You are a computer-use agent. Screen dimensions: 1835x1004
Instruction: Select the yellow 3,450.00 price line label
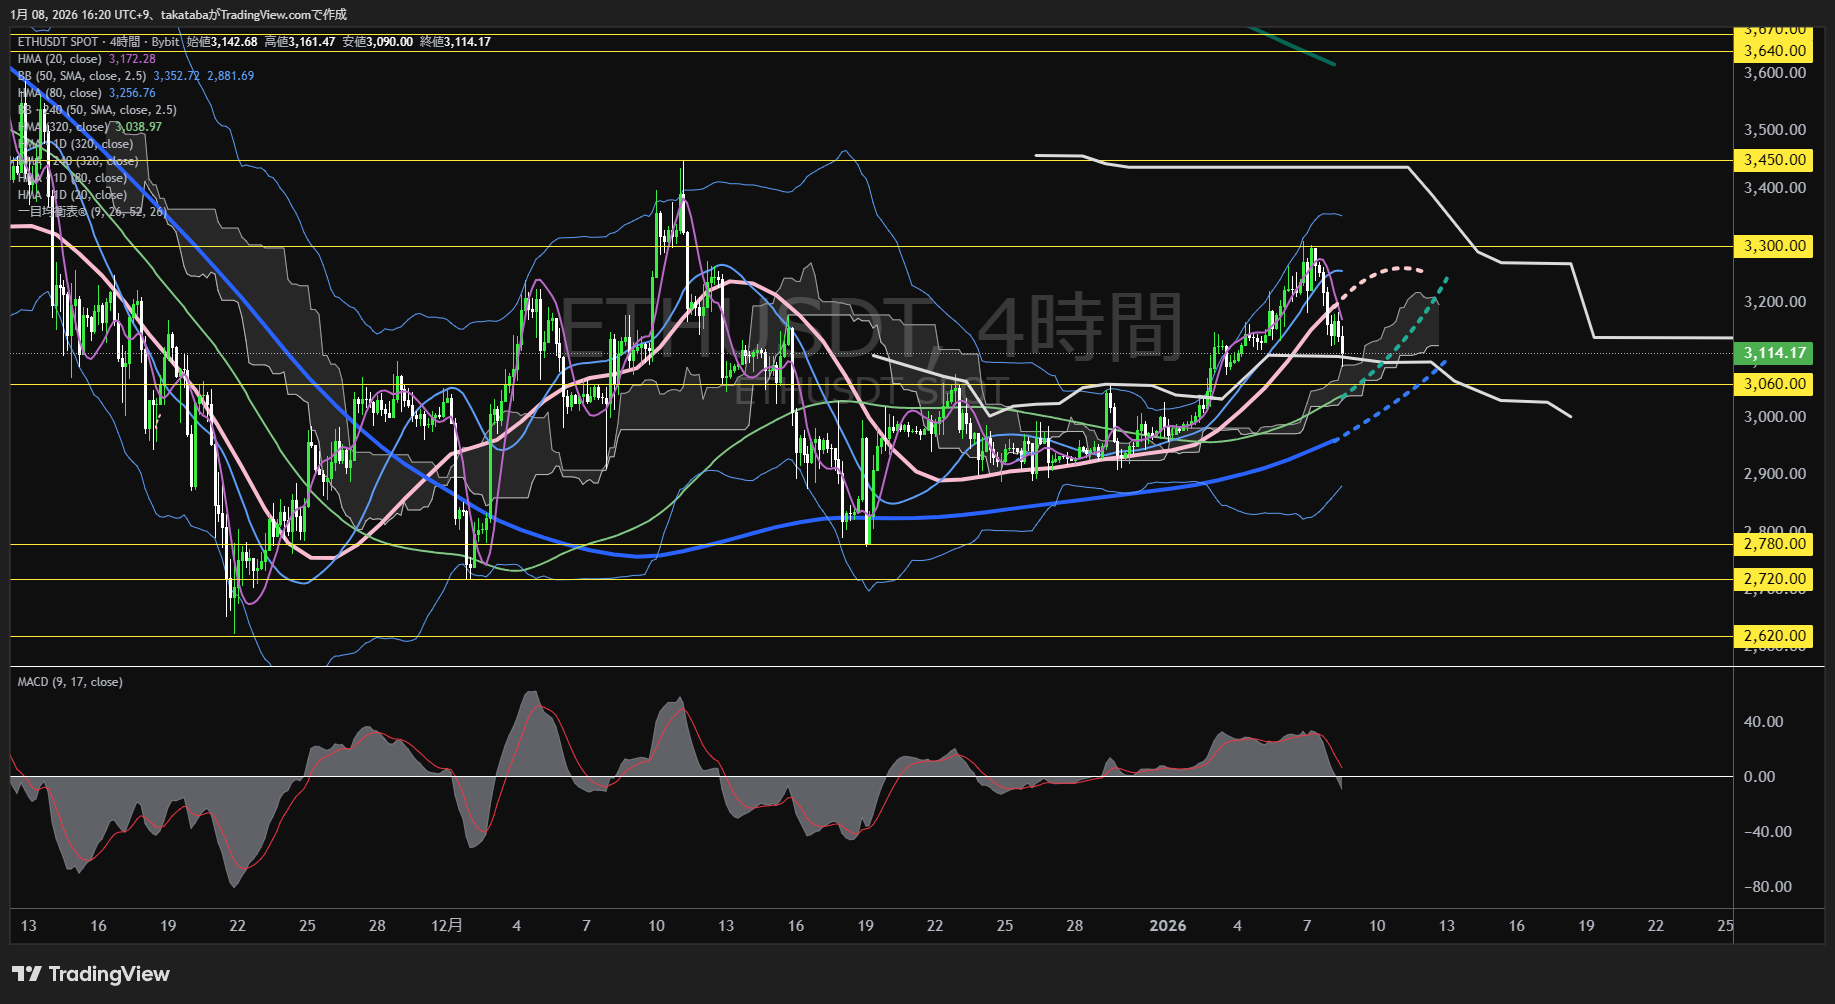coord(1774,160)
